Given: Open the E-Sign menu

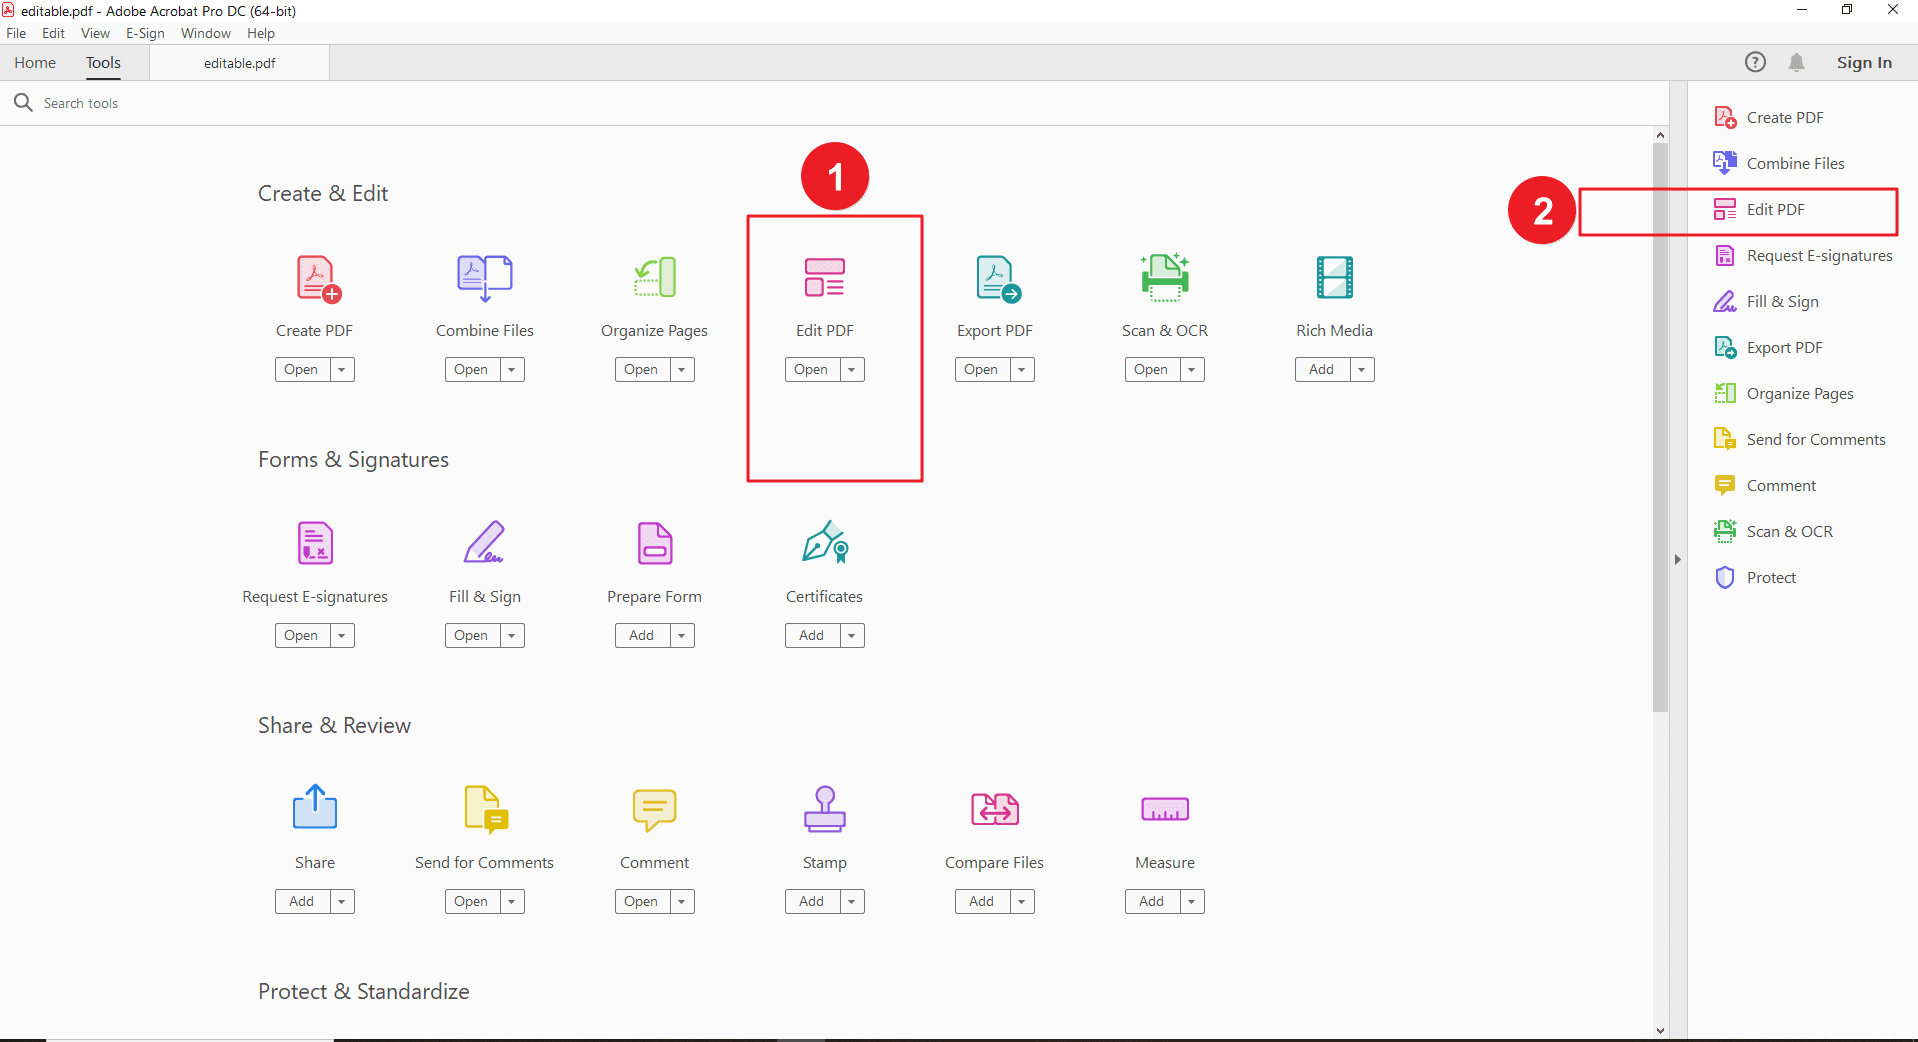Looking at the screenshot, I should click(x=145, y=33).
